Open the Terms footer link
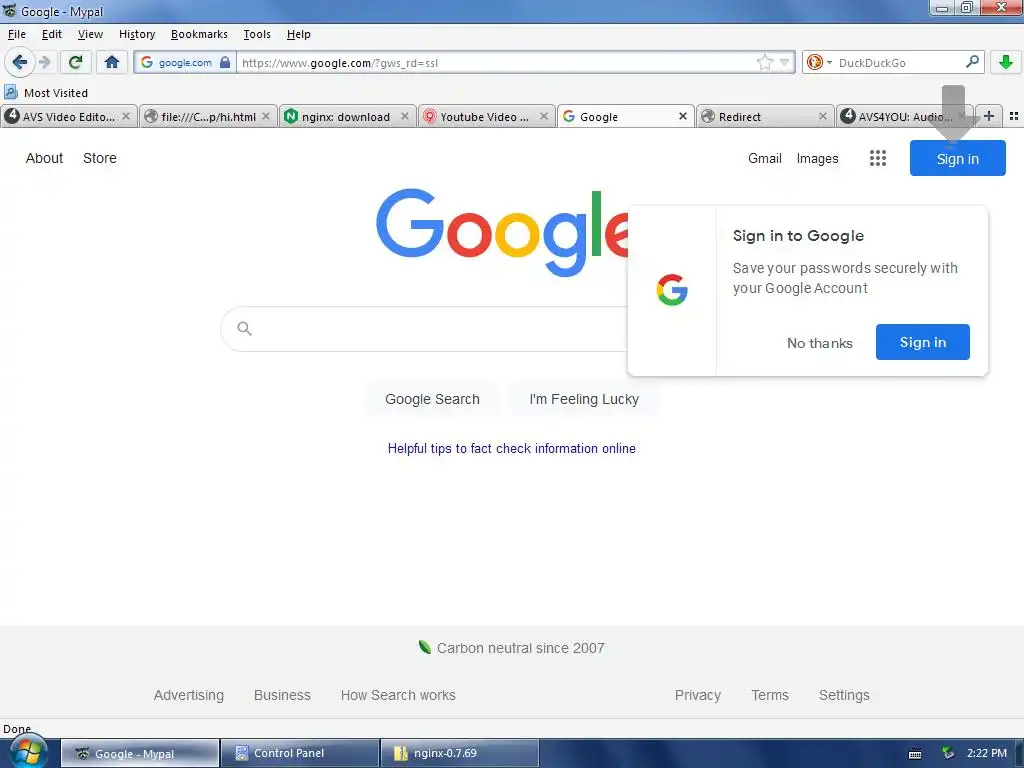 tap(769, 695)
